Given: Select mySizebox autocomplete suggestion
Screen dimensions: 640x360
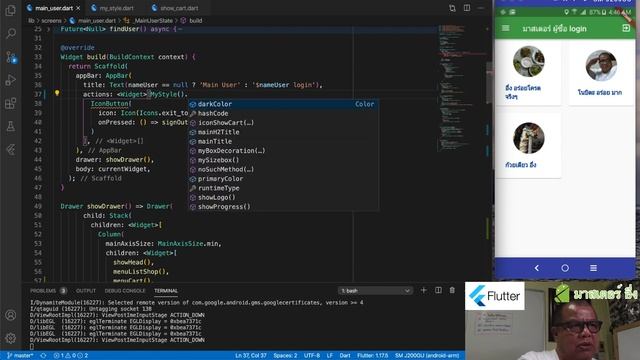Looking at the screenshot, I should point(283,160).
